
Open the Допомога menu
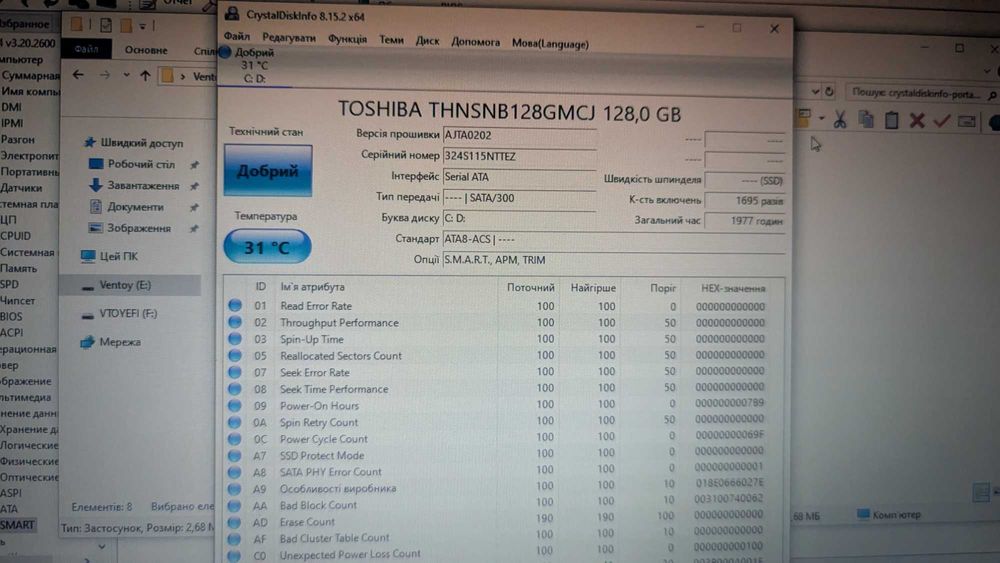(x=475, y=42)
